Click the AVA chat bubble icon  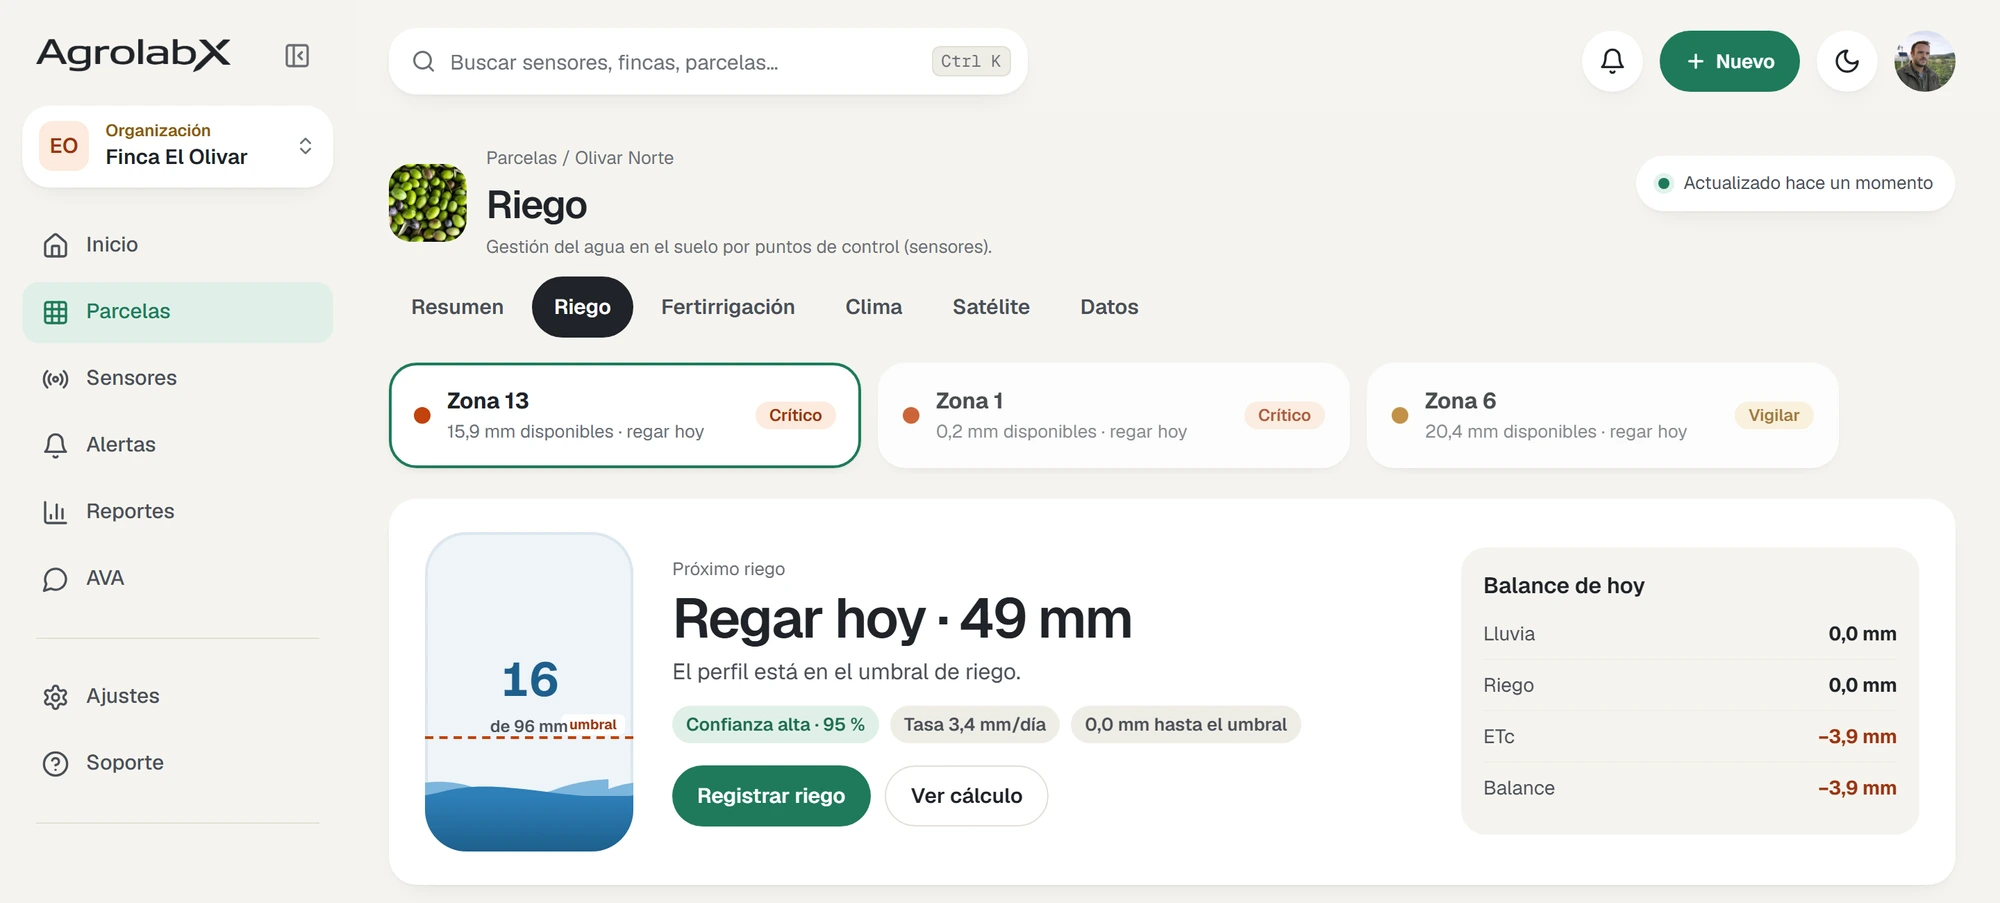tap(56, 579)
